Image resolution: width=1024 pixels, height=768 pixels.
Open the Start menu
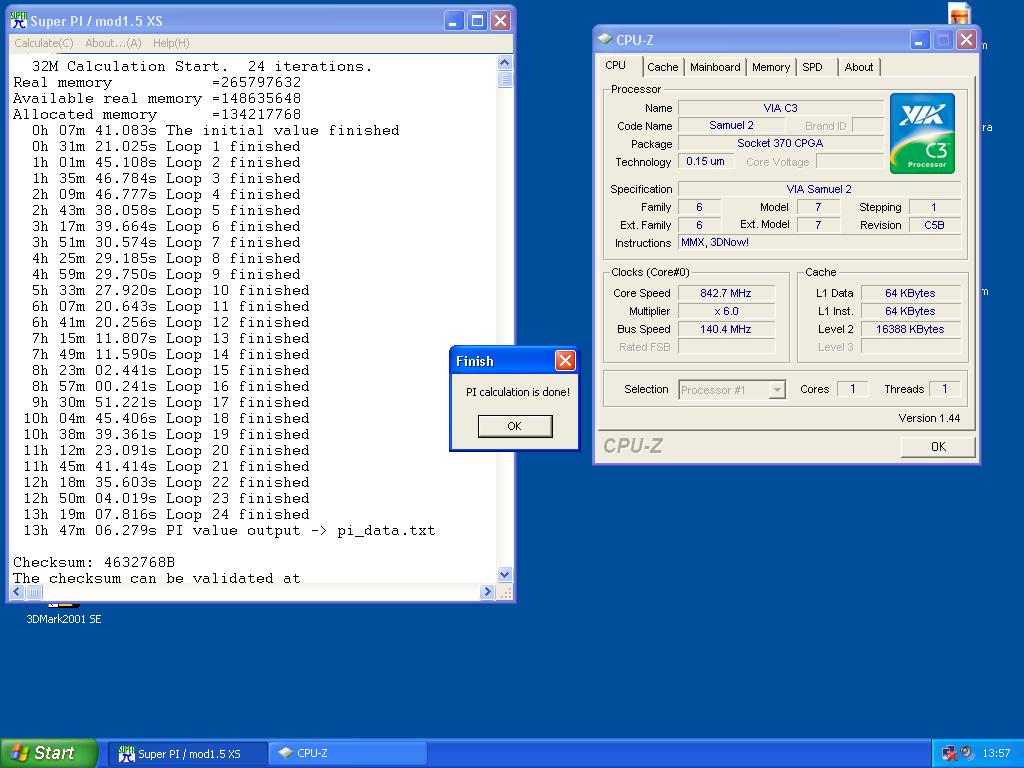(48, 753)
